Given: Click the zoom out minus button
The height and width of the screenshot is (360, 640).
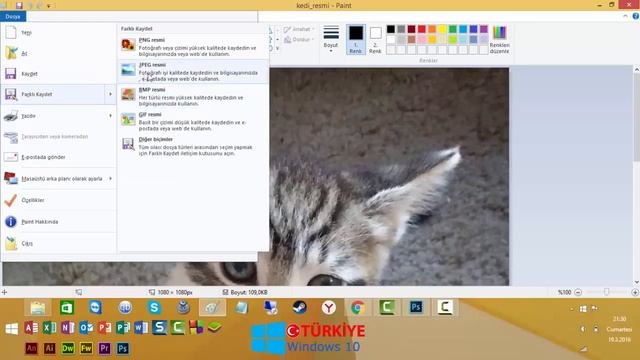Looking at the screenshot, I should (x=578, y=292).
